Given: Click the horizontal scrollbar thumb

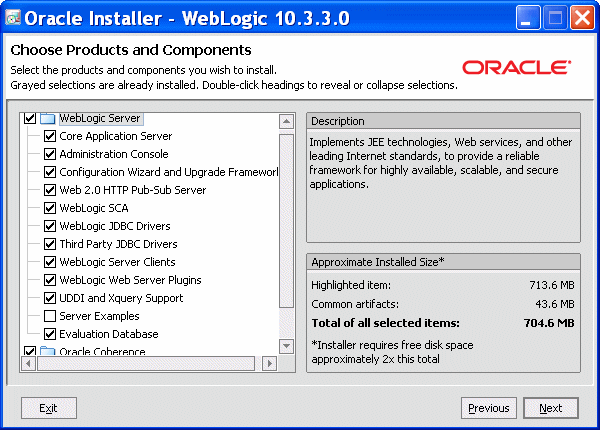Looking at the screenshot, I should (146, 363).
